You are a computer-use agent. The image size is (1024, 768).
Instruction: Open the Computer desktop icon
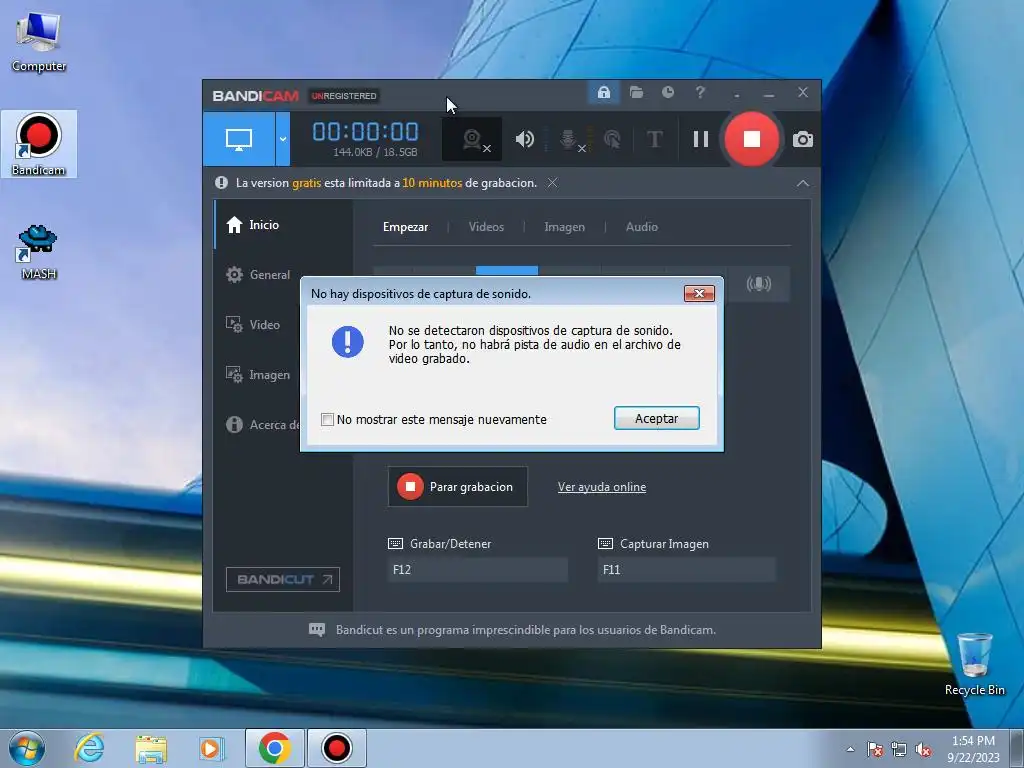(x=39, y=40)
